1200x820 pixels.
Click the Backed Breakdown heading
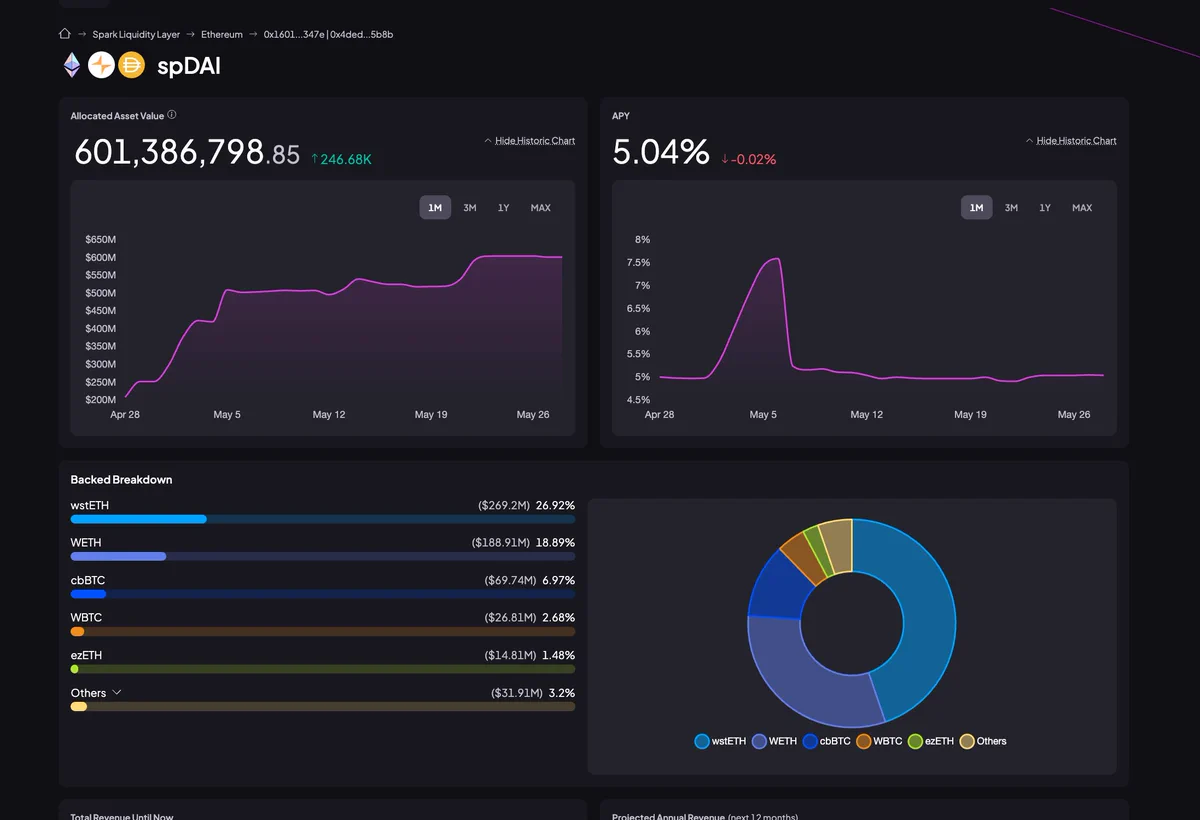pyautogui.click(x=121, y=479)
